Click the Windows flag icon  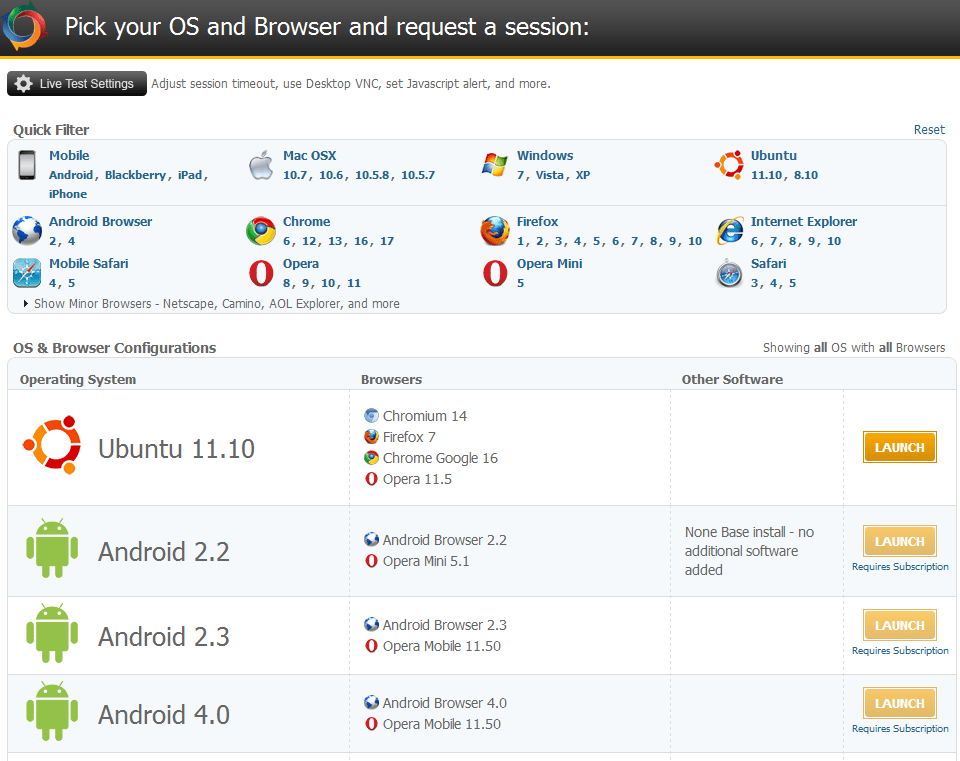[495, 165]
